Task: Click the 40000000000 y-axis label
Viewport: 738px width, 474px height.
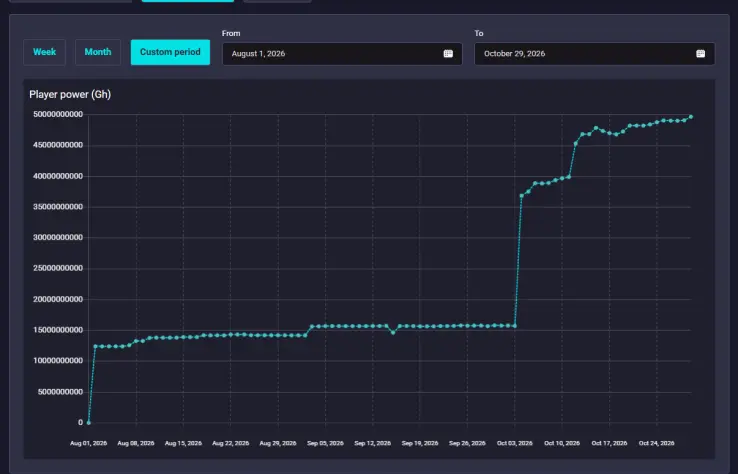Action: click(x=58, y=176)
